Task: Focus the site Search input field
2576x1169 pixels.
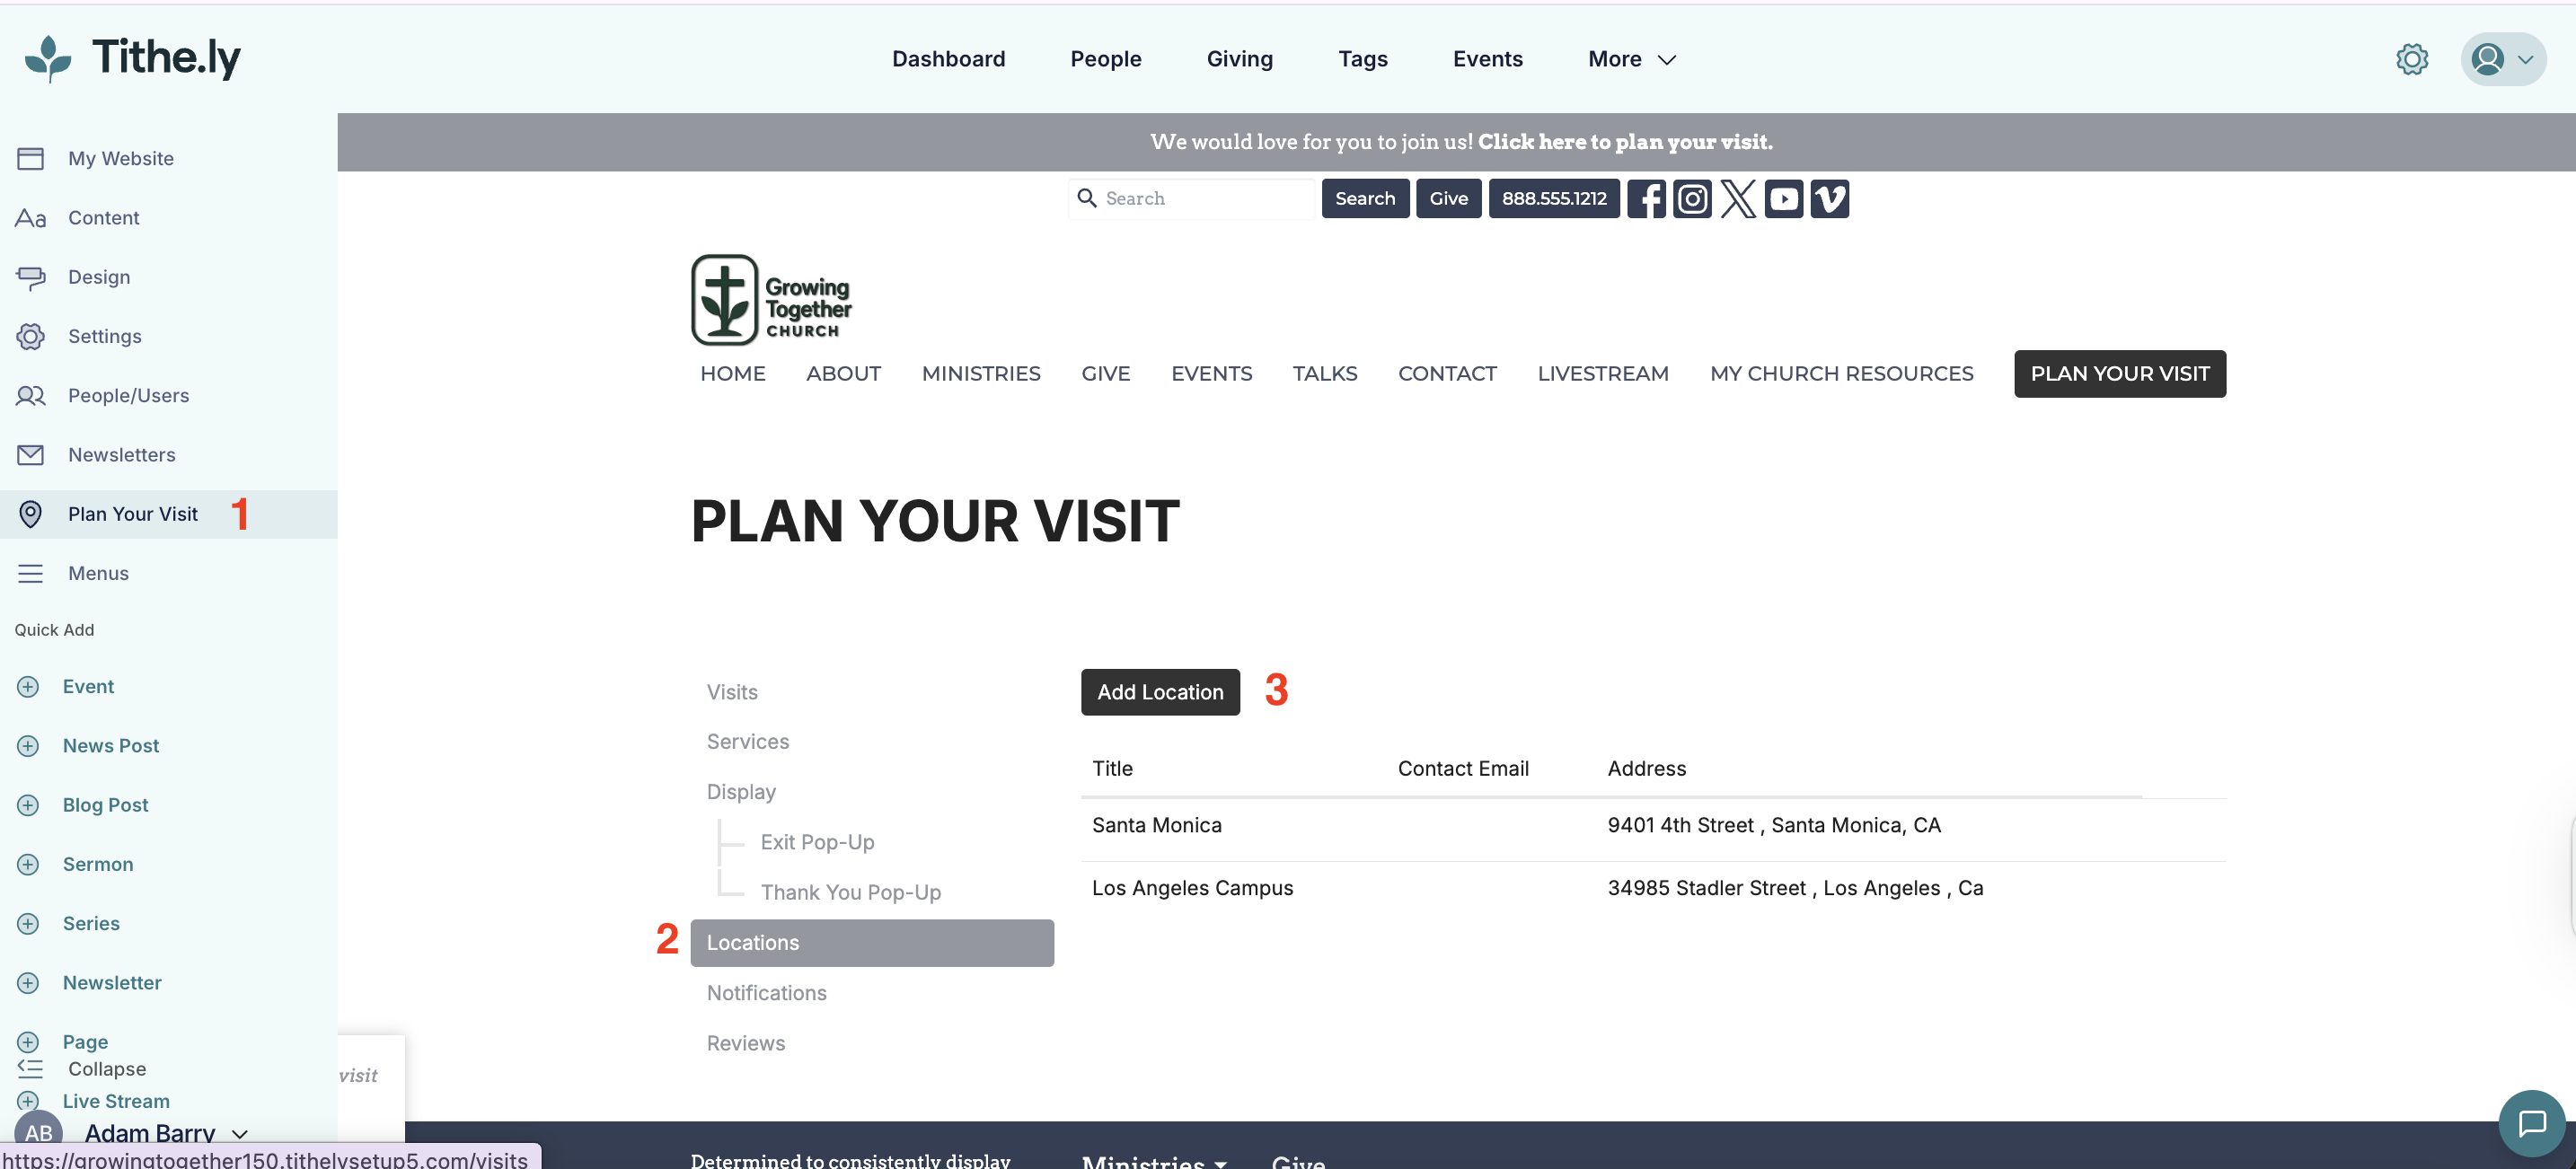Action: point(1191,198)
